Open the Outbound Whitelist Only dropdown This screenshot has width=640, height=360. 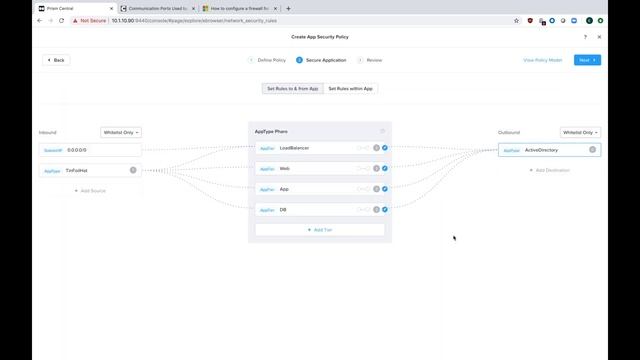click(x=580, y=132)
